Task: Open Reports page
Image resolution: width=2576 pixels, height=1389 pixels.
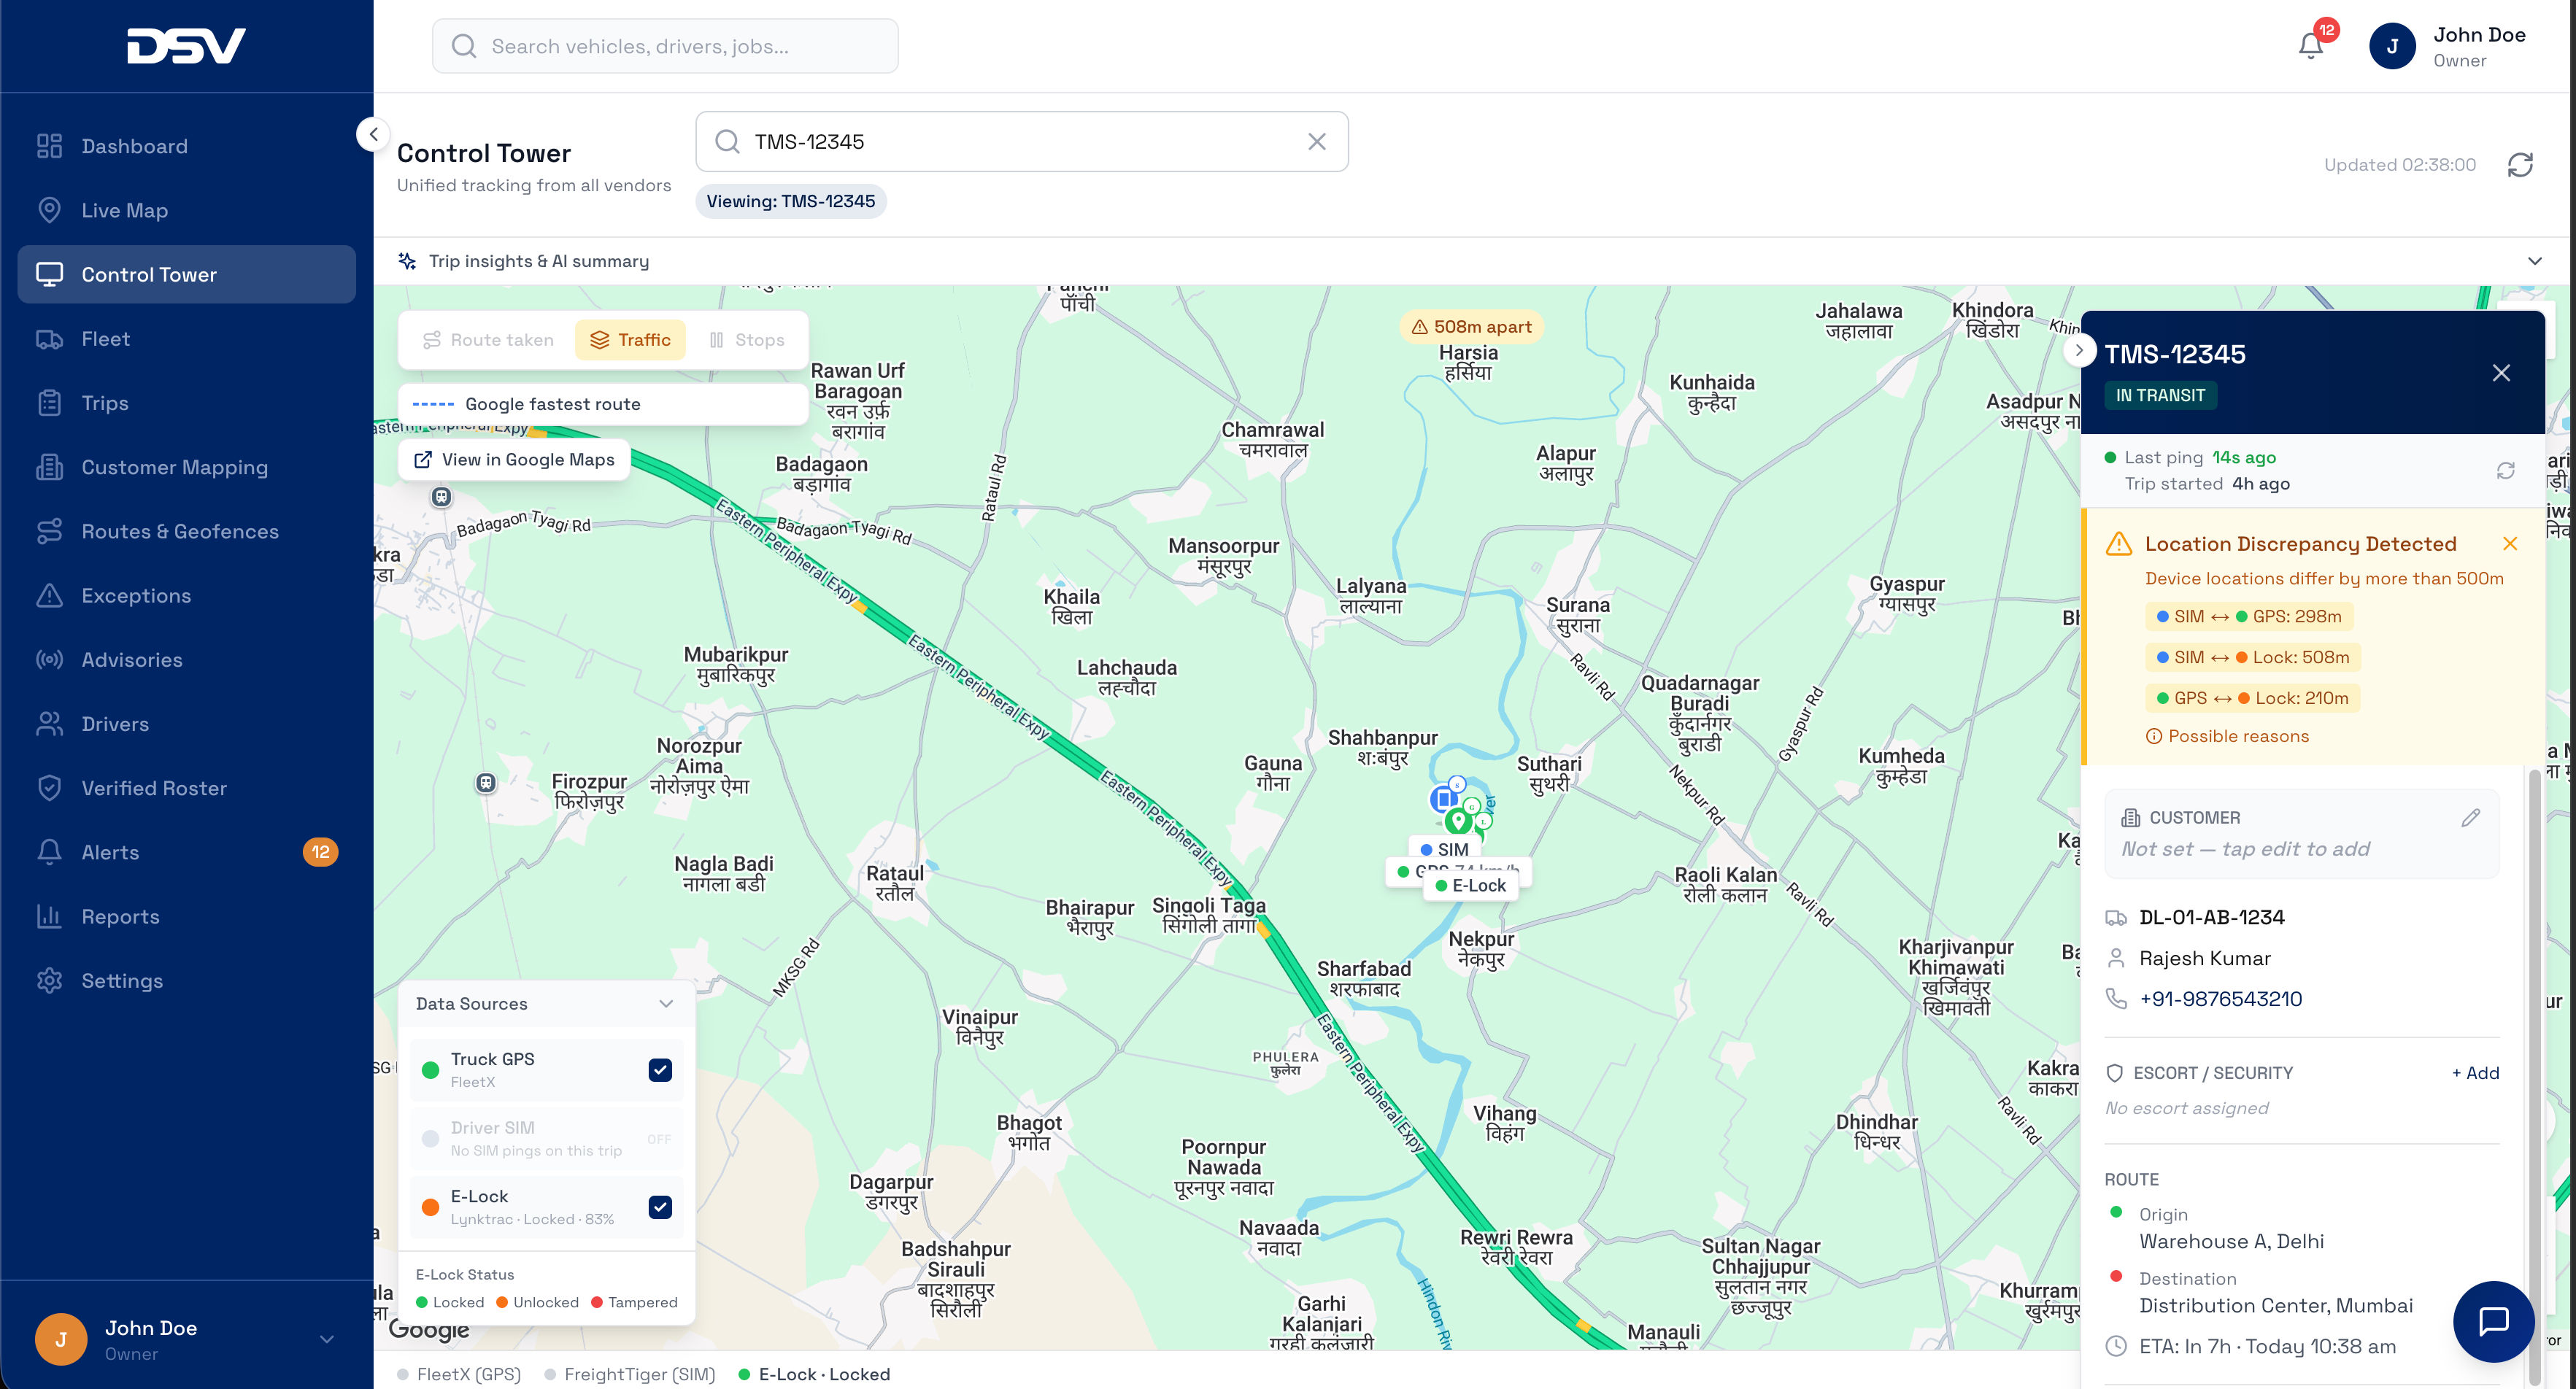Action: coord(186,916)
